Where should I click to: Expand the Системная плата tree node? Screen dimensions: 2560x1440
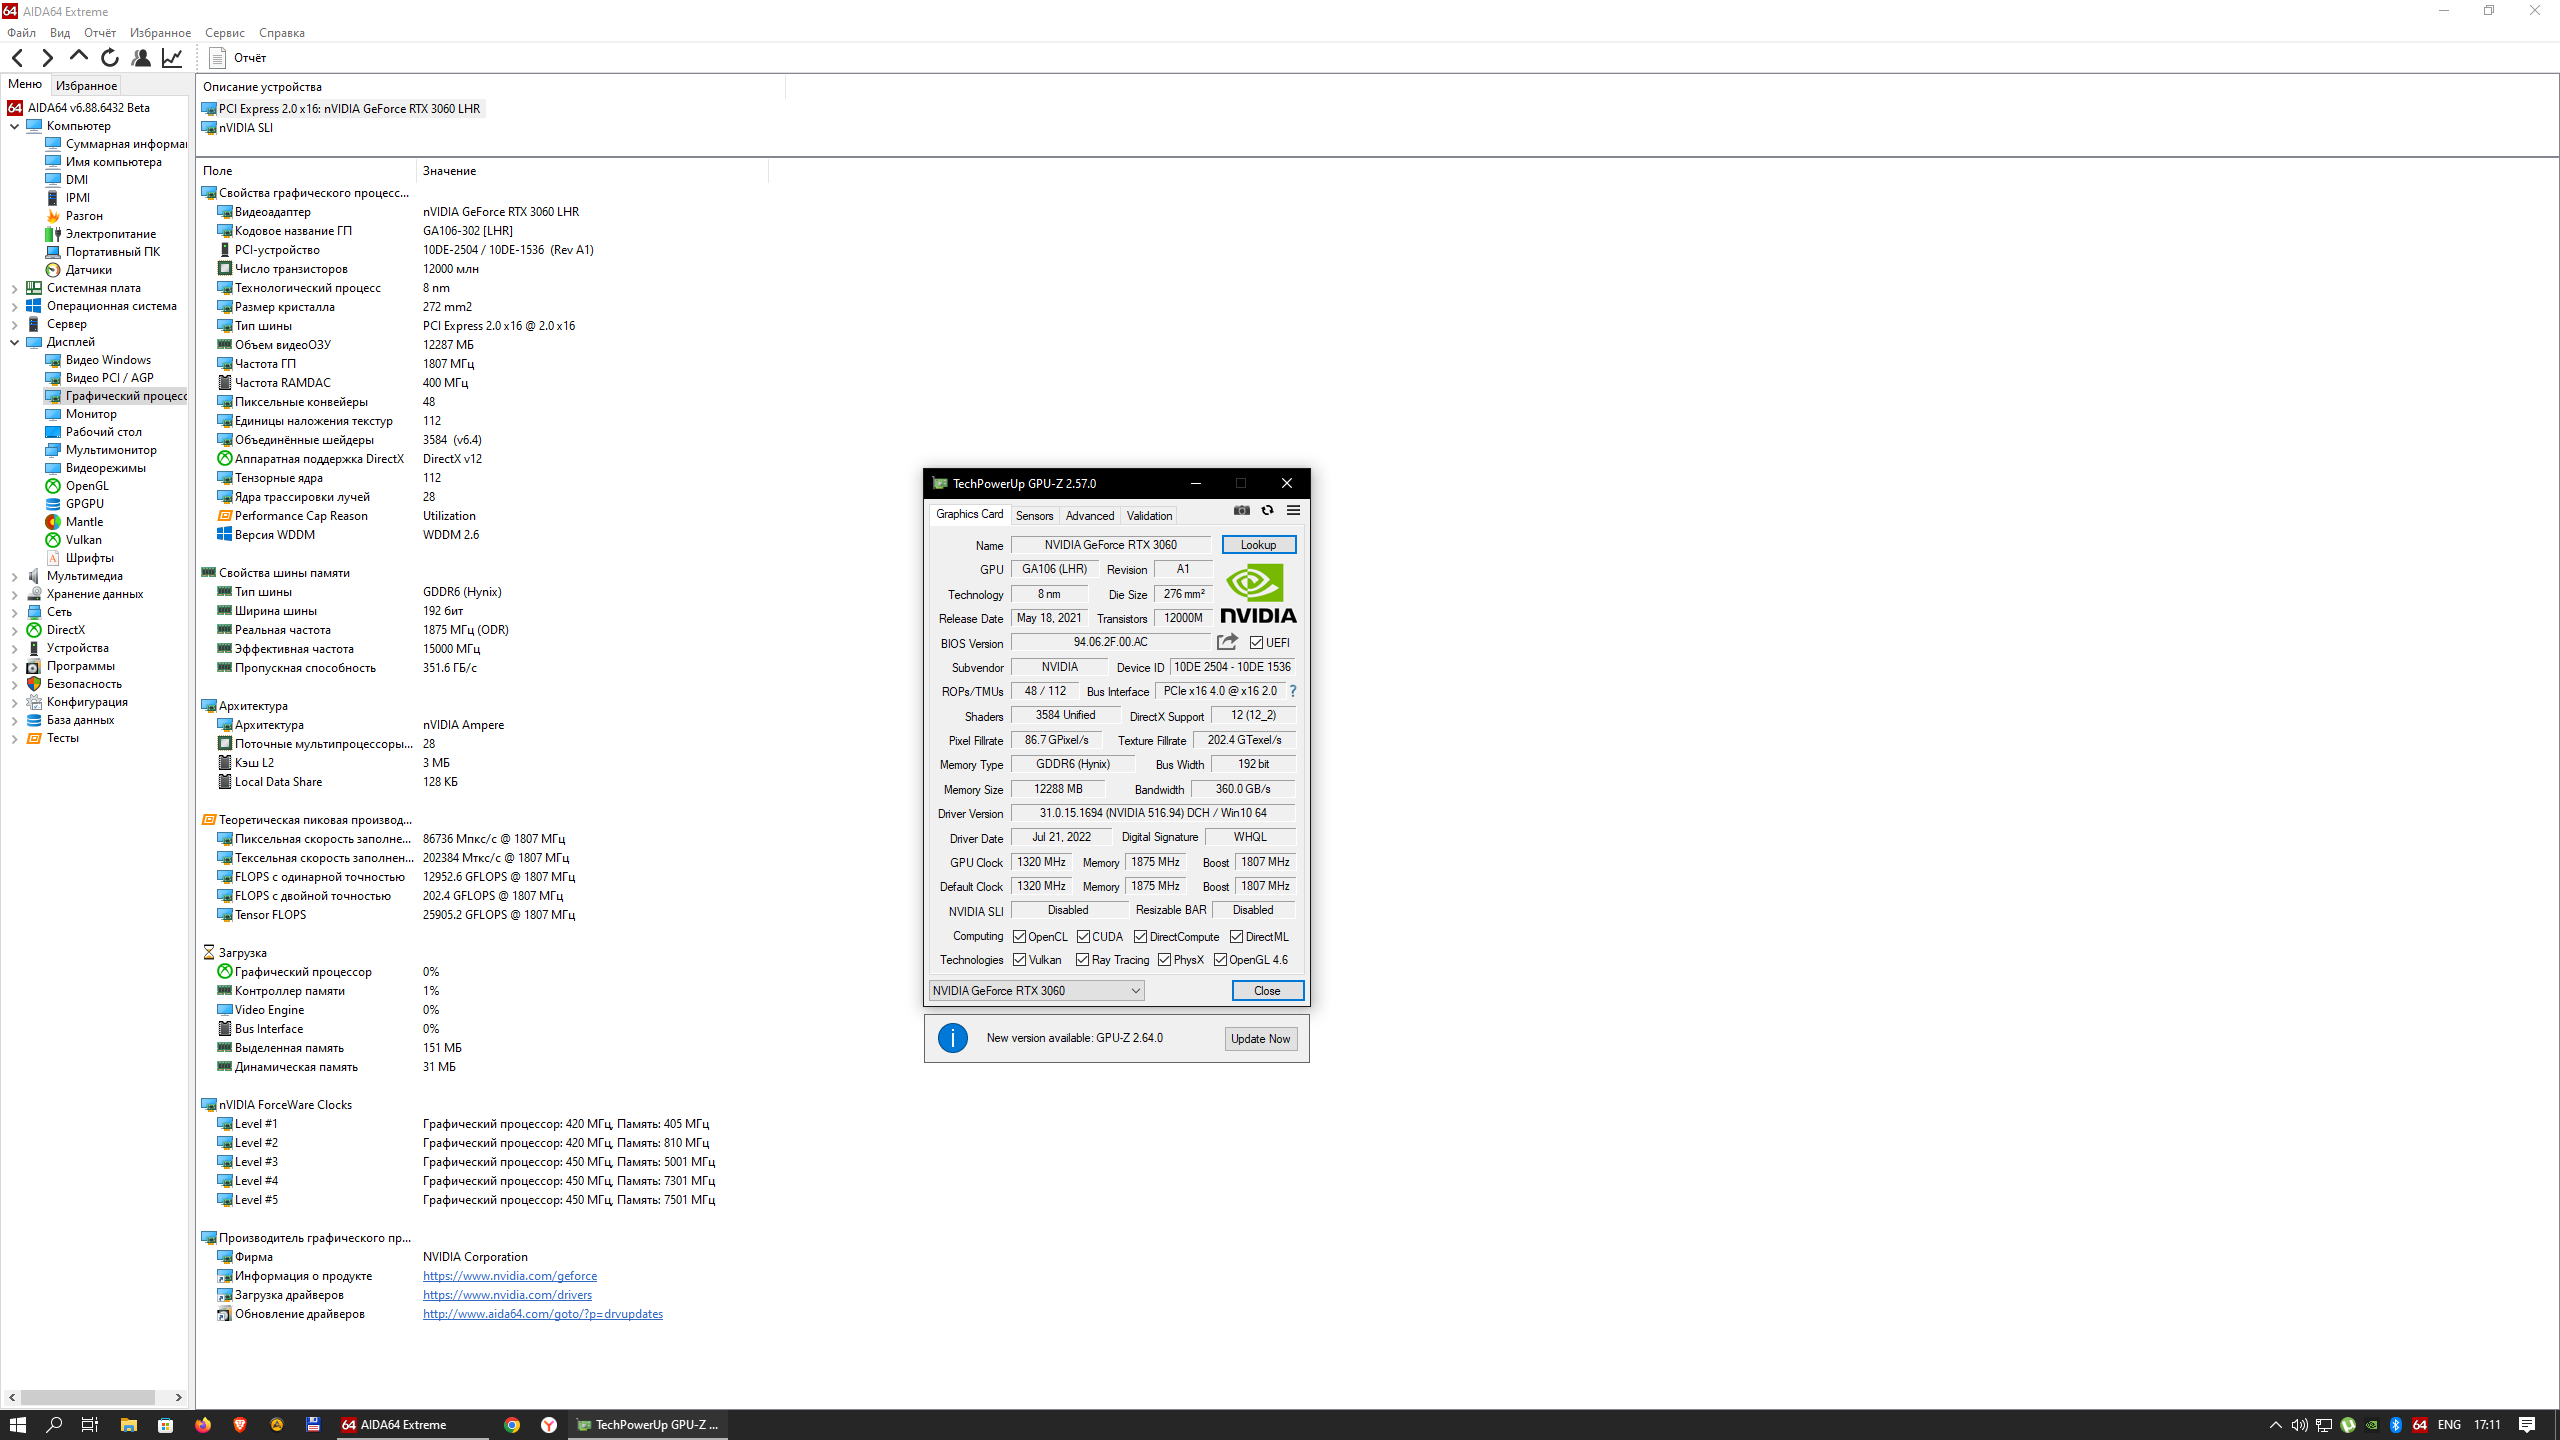14,288
